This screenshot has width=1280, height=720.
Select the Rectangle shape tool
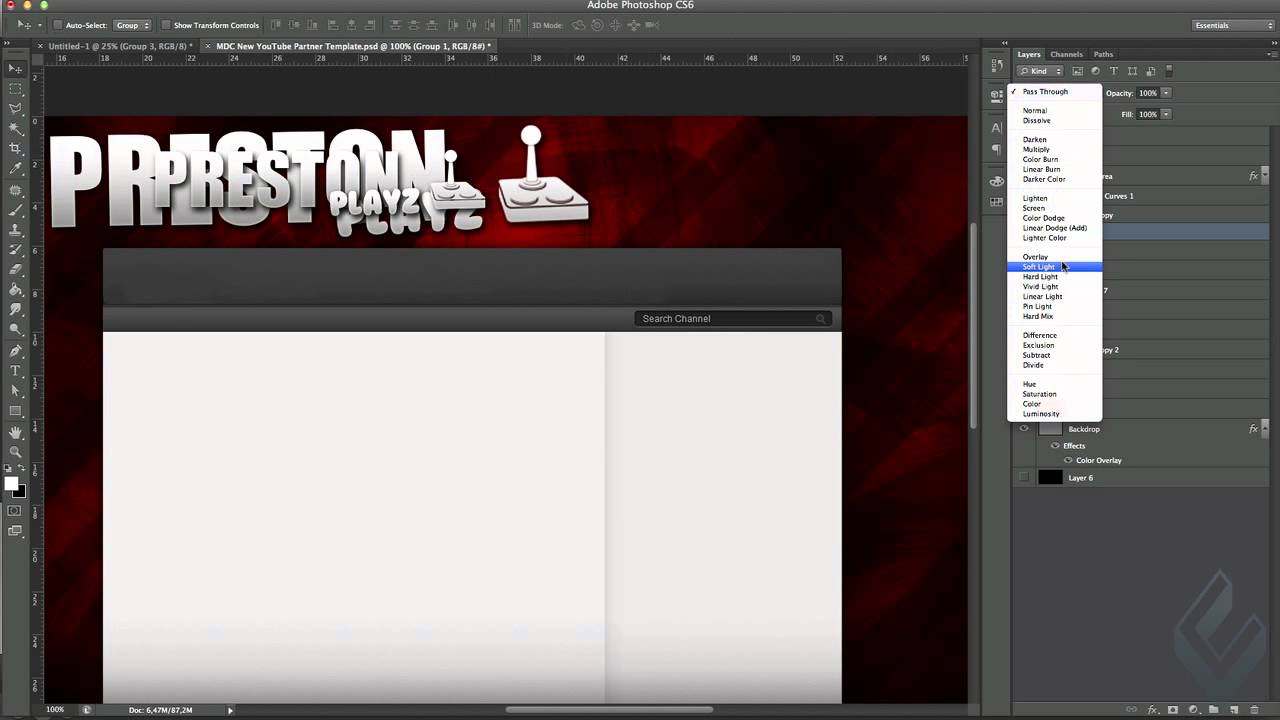coord(15,411)
